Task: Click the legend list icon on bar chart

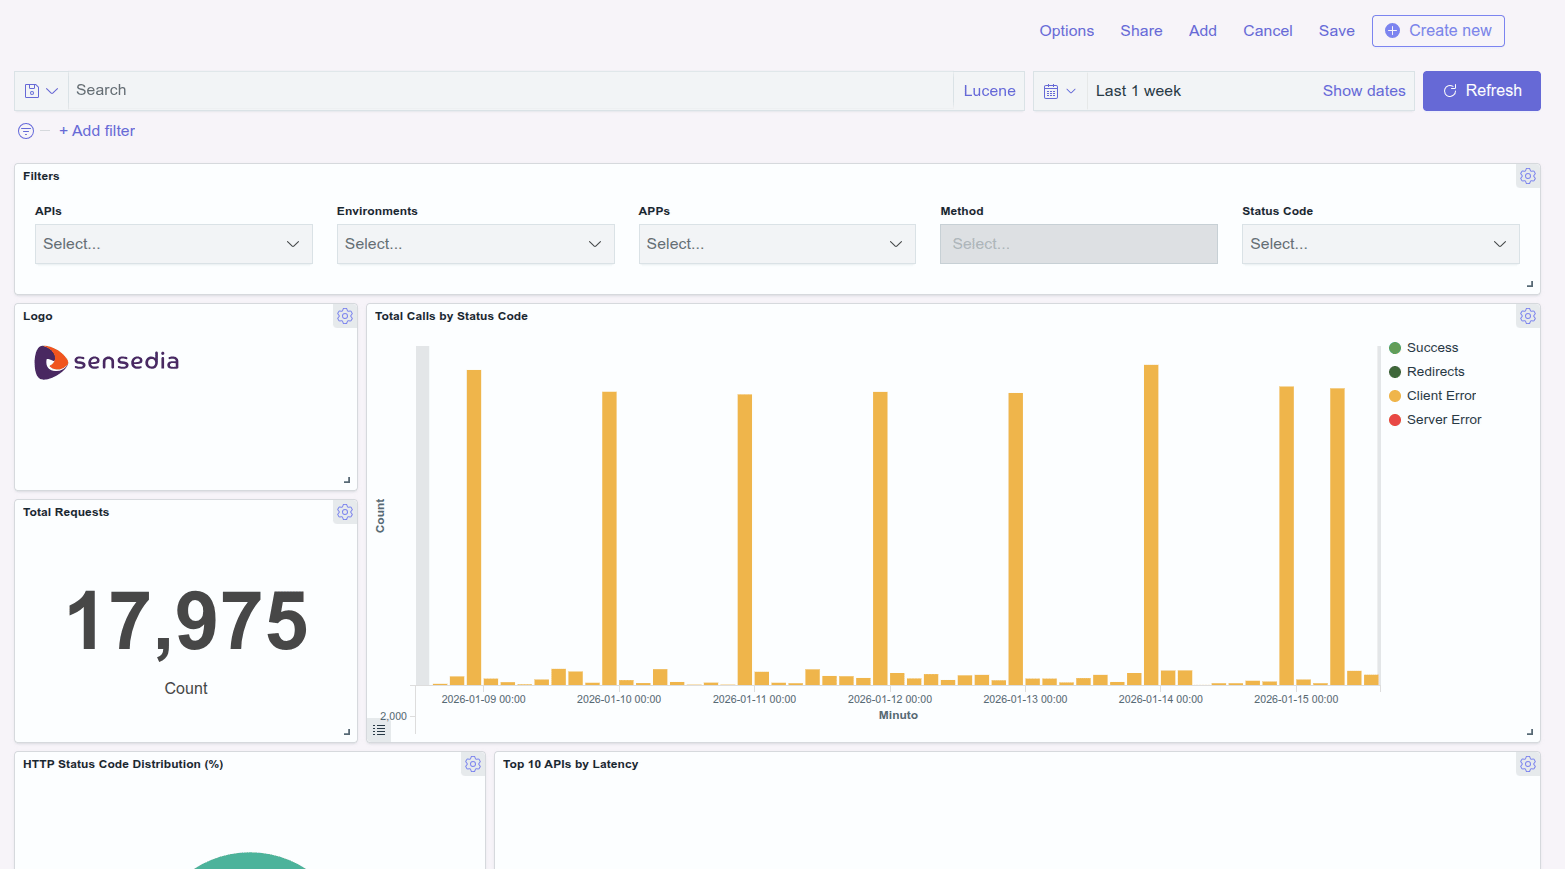Action: pos(379,730)
